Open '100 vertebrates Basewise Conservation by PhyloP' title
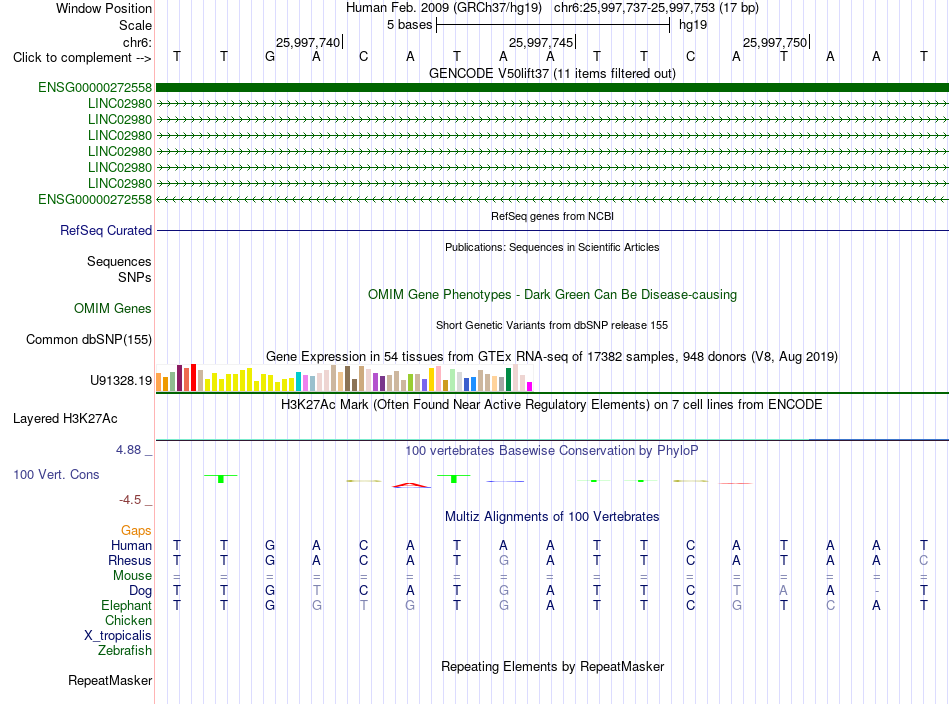 pos(552,451)
